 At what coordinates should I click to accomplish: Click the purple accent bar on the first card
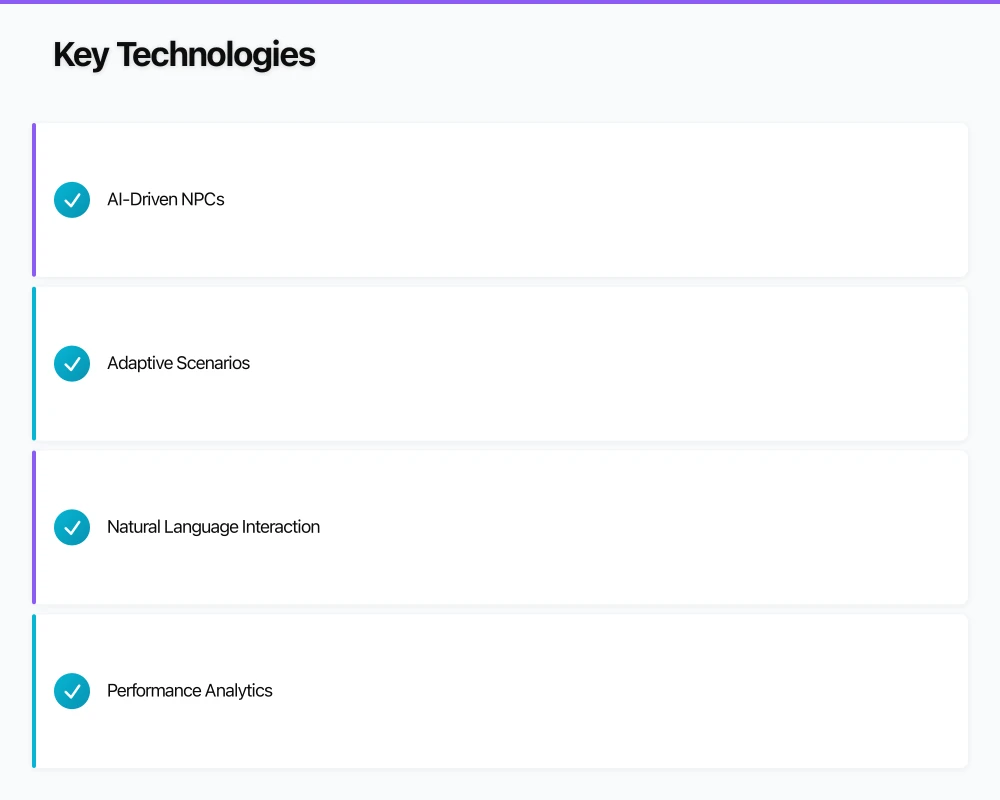tap(33, 200)
